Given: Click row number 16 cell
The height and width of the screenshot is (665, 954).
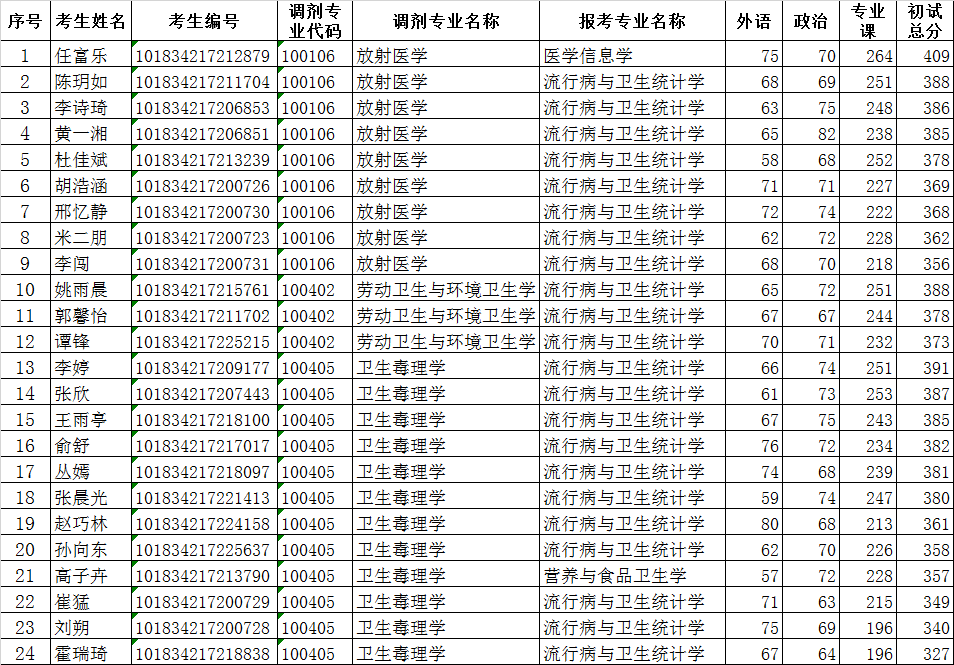Looking at the screenshot, I should coord(25,446).
